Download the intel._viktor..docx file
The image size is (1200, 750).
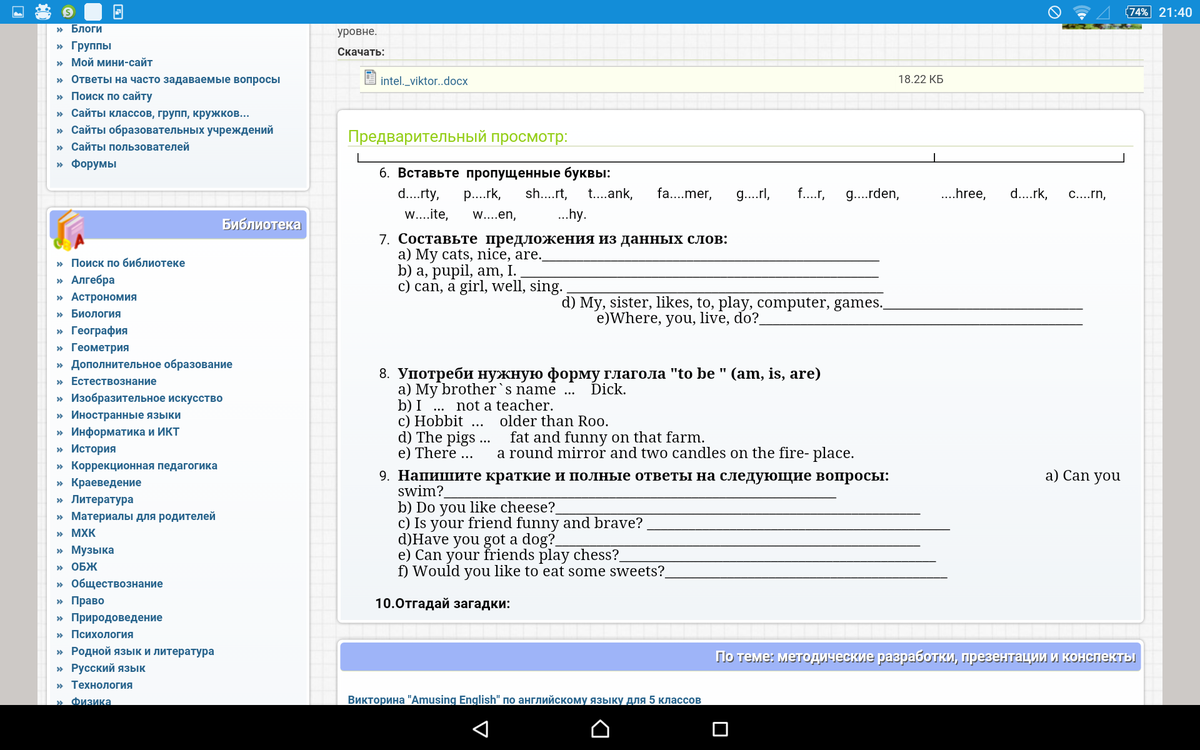pyautogui.click(x=424, y=80)
